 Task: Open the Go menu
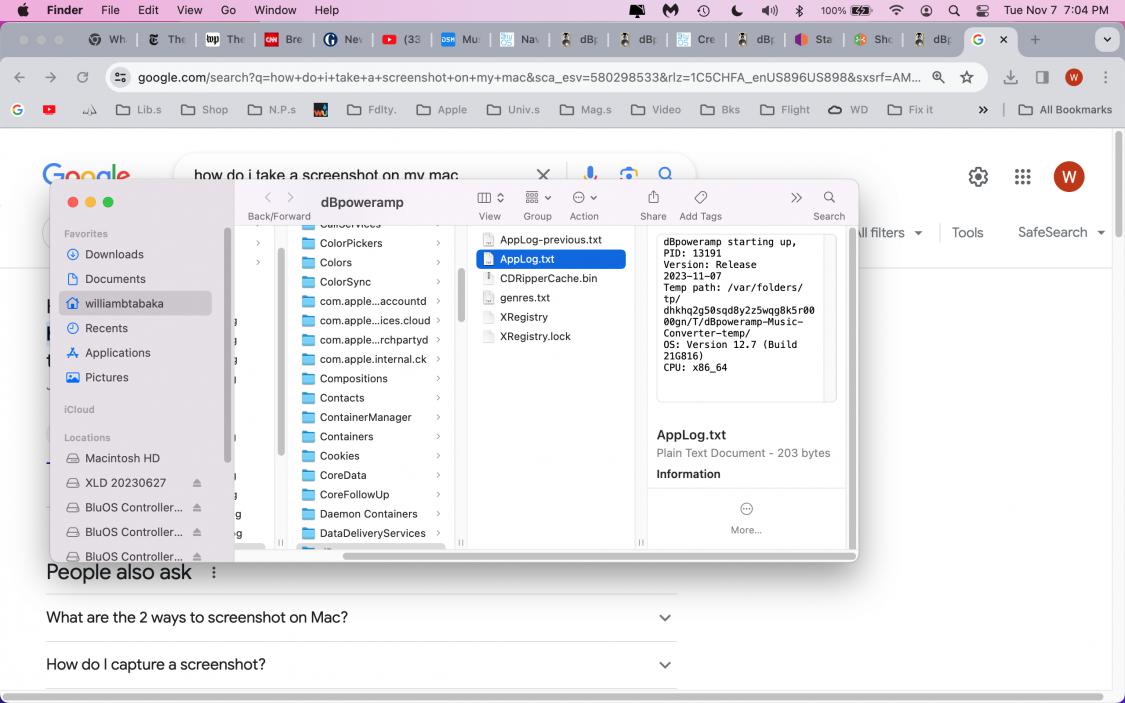pyautogui.click(x=228, y=10)
